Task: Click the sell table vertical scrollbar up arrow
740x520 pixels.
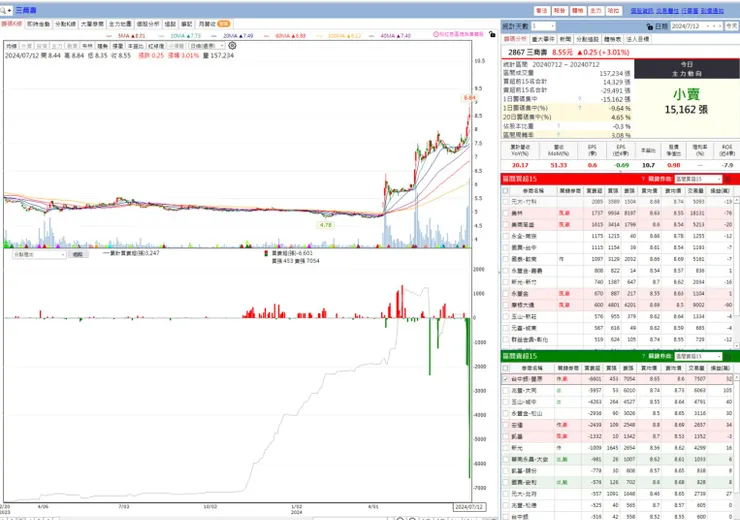Action: click(737, 378)
